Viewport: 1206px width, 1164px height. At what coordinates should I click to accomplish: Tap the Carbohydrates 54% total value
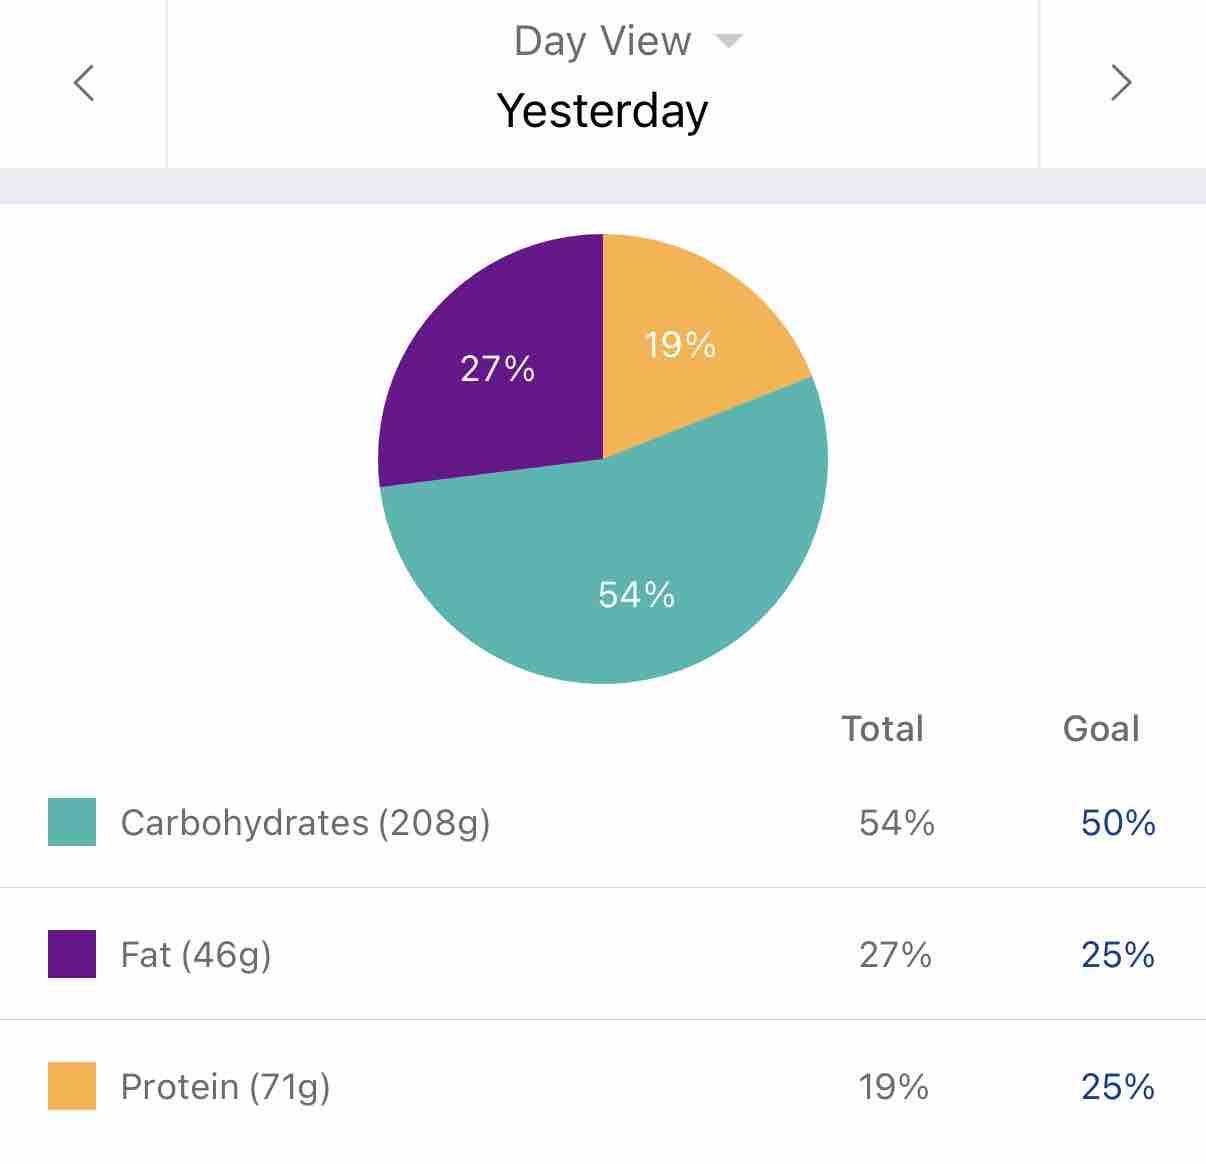click(897, 823)
